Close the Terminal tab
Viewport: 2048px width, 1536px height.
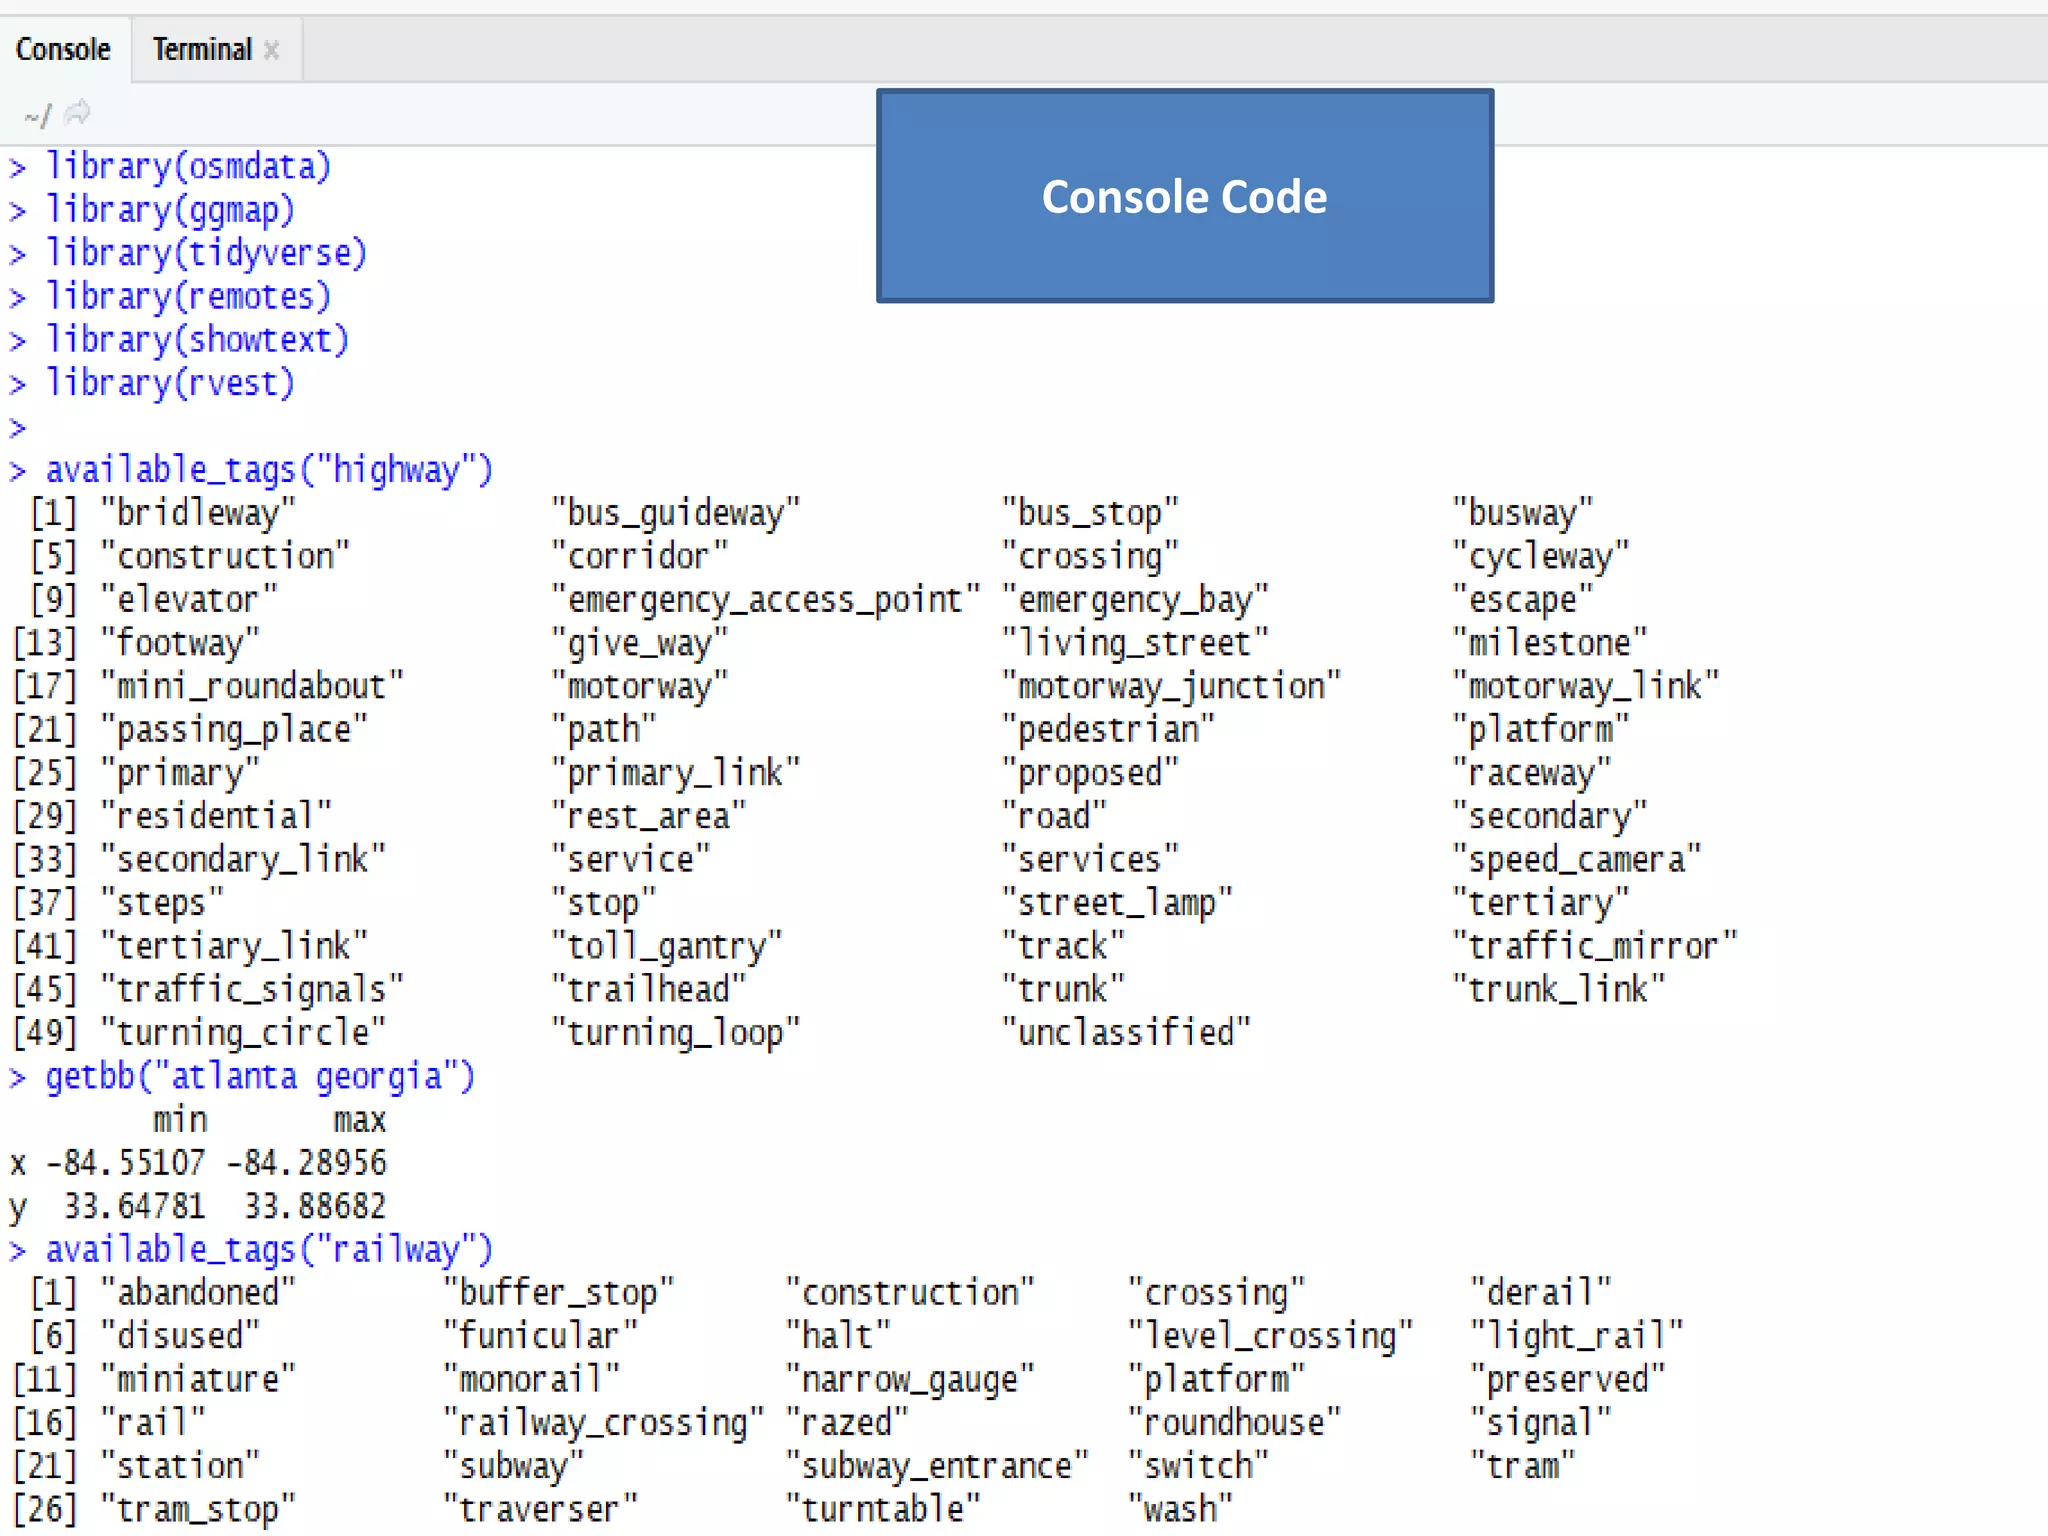coord(271,50)
